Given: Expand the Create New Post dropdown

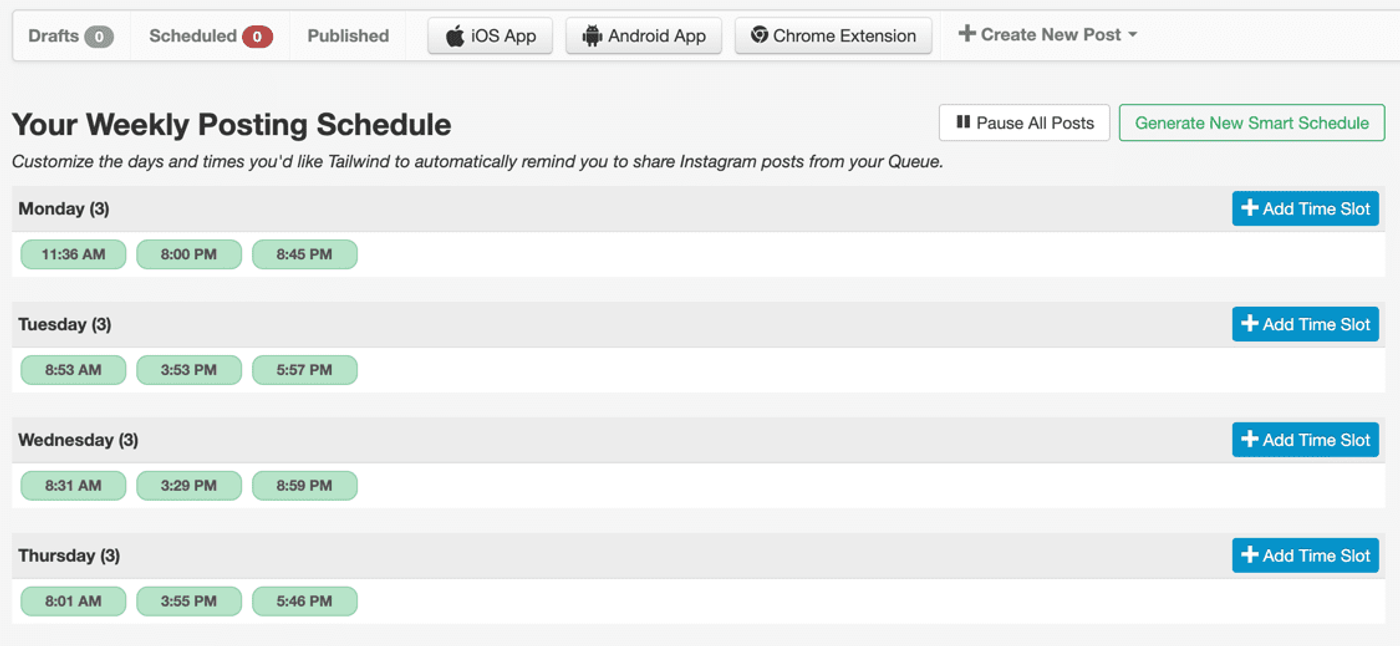Looking at the screenshot, I should click(x=1046, y=33).
